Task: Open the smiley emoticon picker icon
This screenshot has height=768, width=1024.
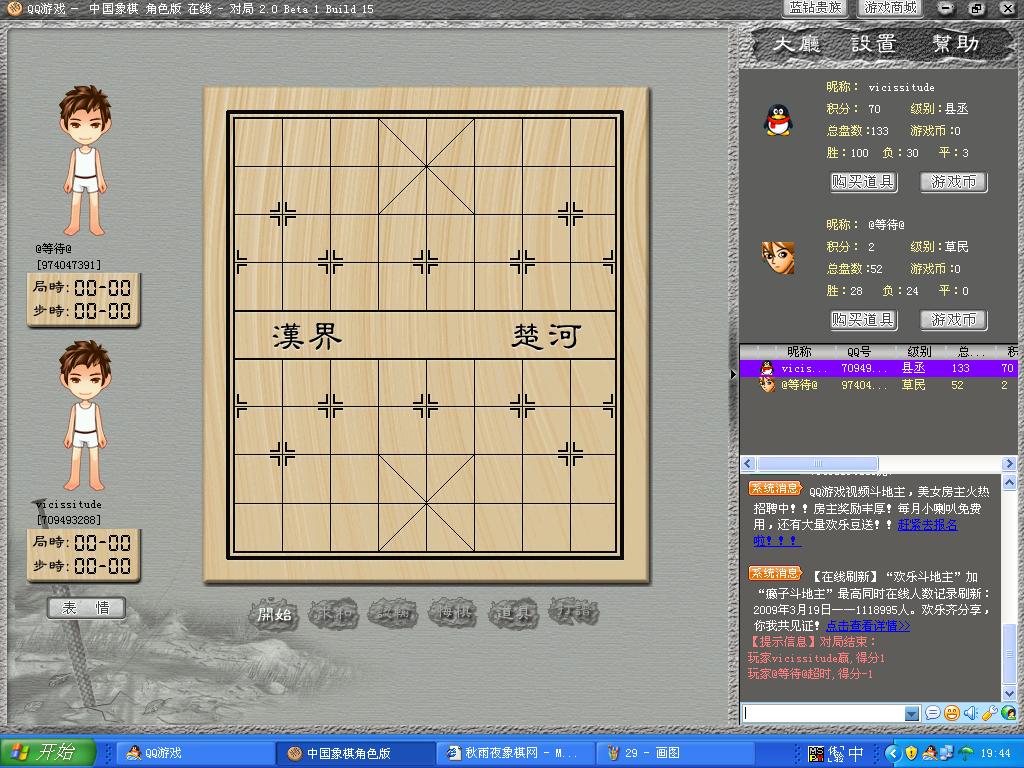Action: pyautogui.click(x=952, y=713)
